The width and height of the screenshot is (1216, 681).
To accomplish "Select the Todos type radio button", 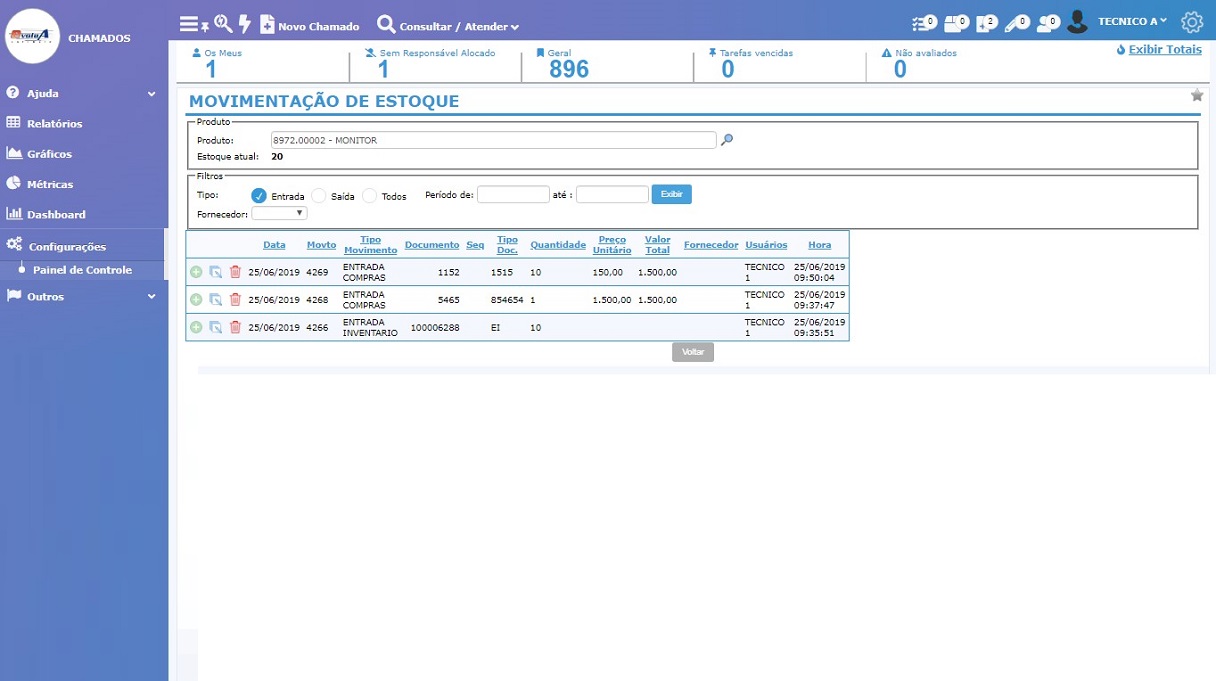I will (x=370, y=196).
